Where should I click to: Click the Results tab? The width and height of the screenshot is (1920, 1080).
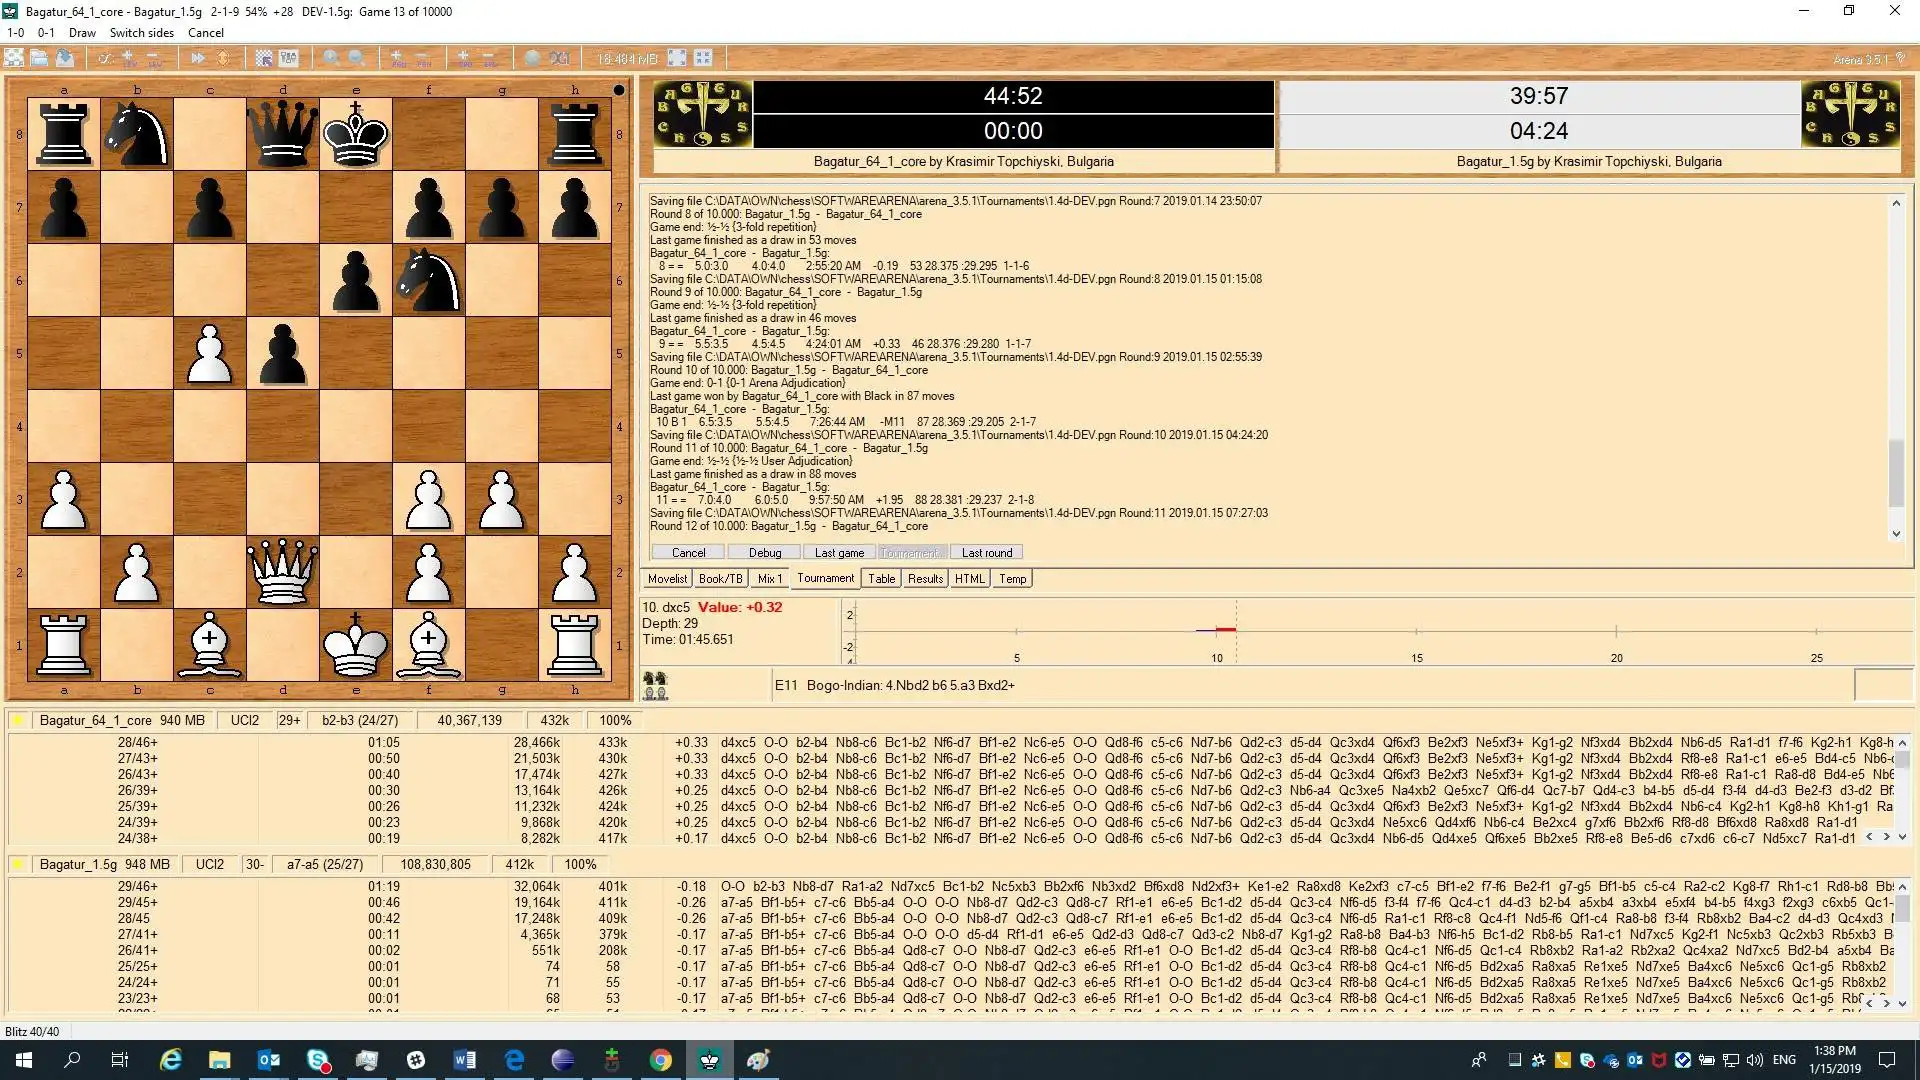coord(923,579)
